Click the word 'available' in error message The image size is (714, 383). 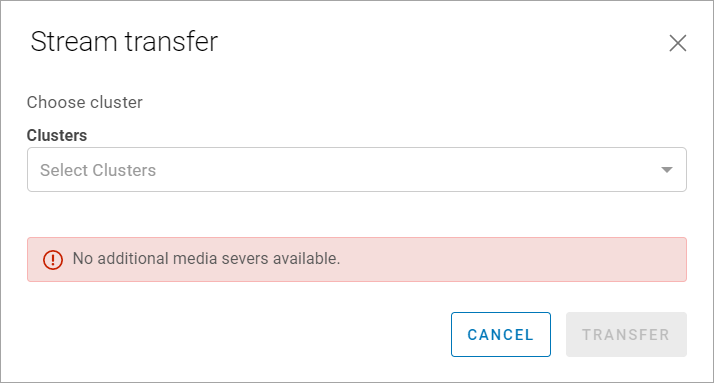click(306, 259)
